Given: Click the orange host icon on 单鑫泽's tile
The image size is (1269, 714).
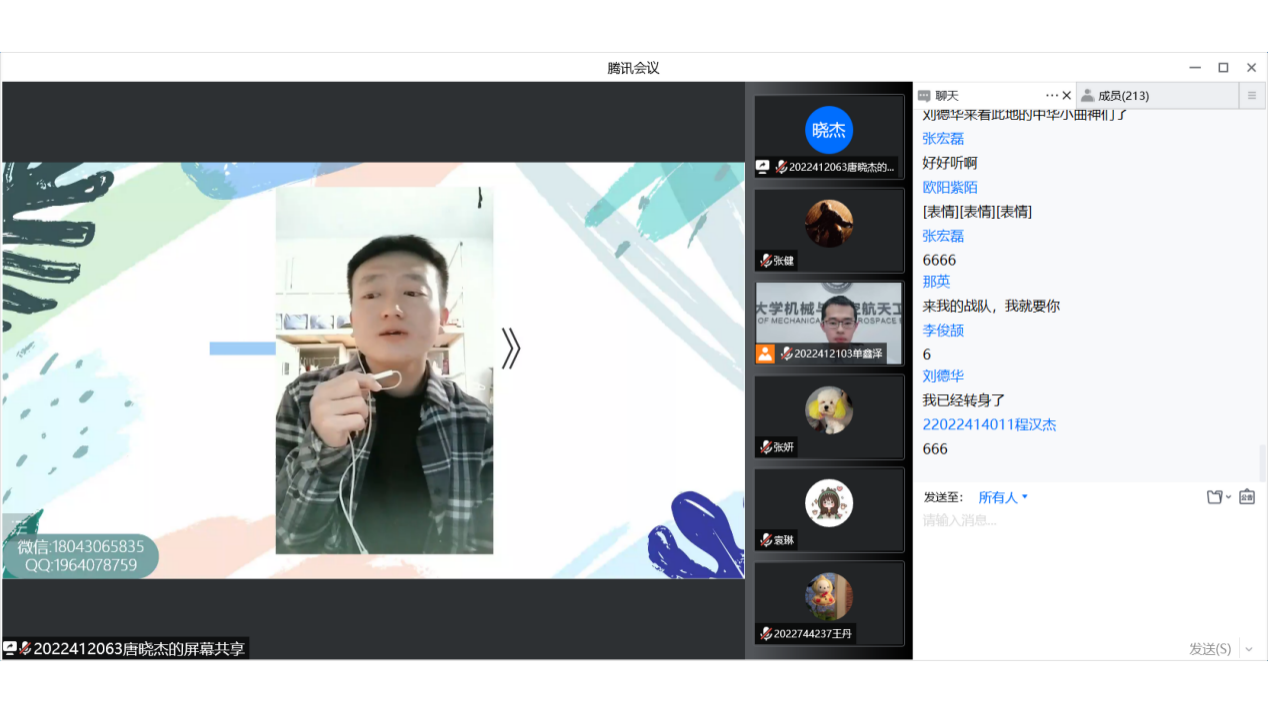Looking at the screenshot, I should click(765, 353).
